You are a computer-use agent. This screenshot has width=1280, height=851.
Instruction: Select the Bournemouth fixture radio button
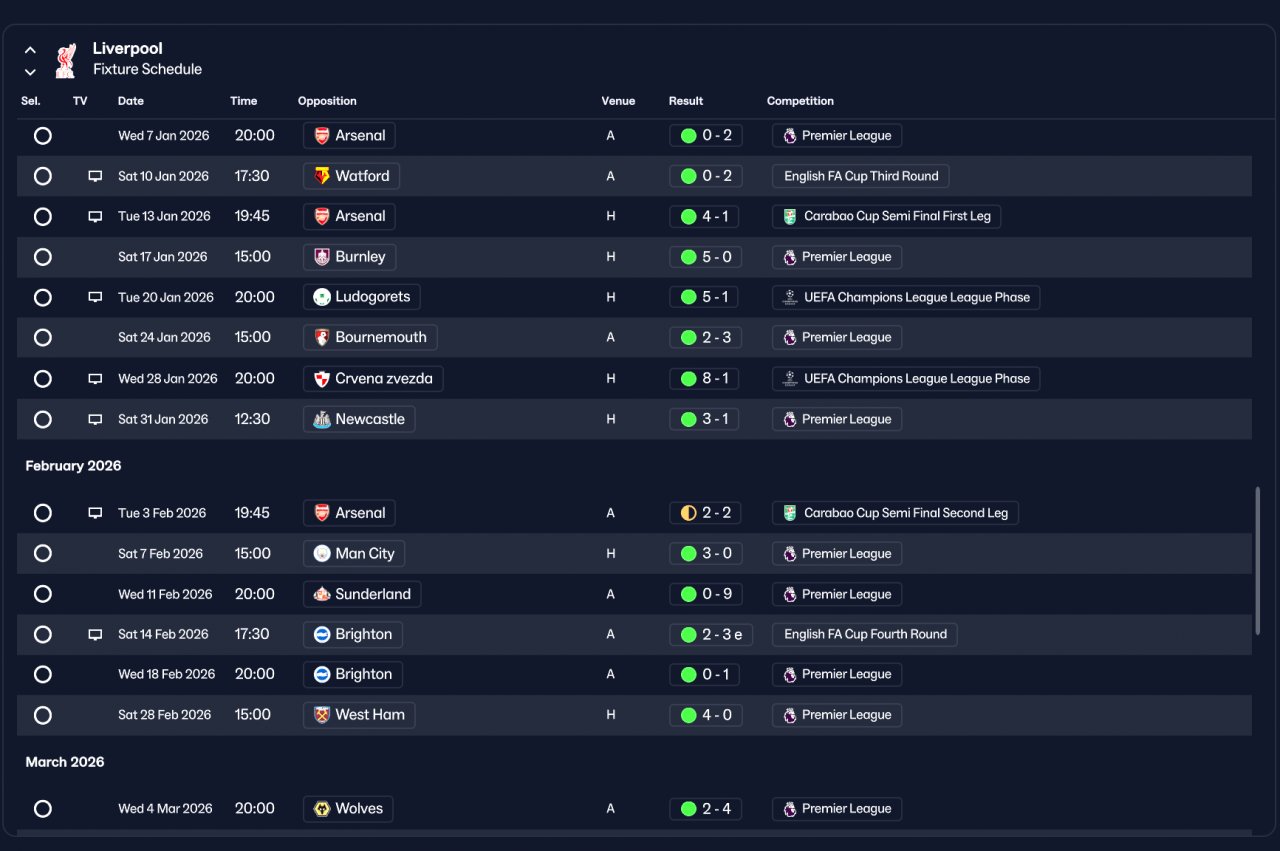coord(43,337)
